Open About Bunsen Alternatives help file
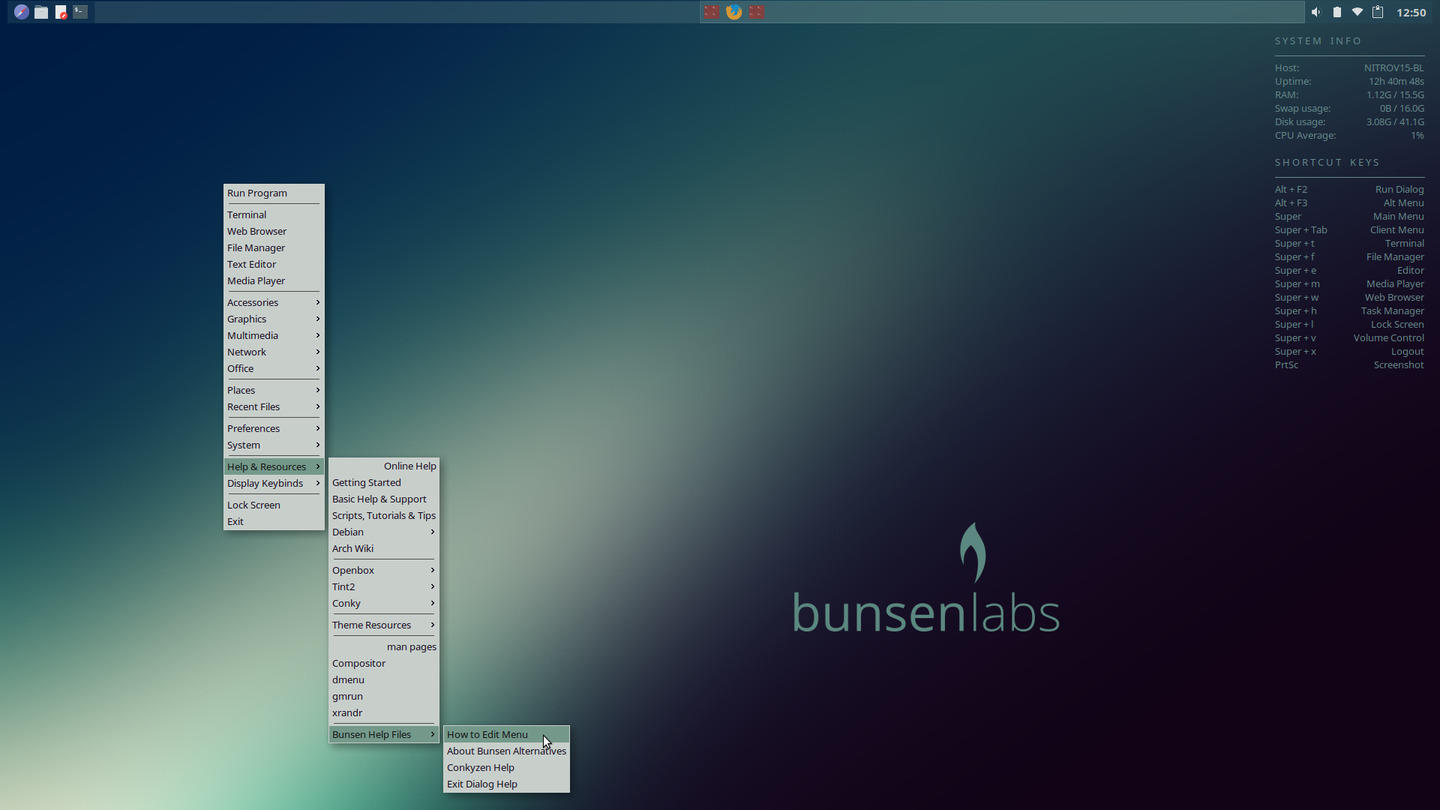This screenshot has width=1440, height=810. 506,751
